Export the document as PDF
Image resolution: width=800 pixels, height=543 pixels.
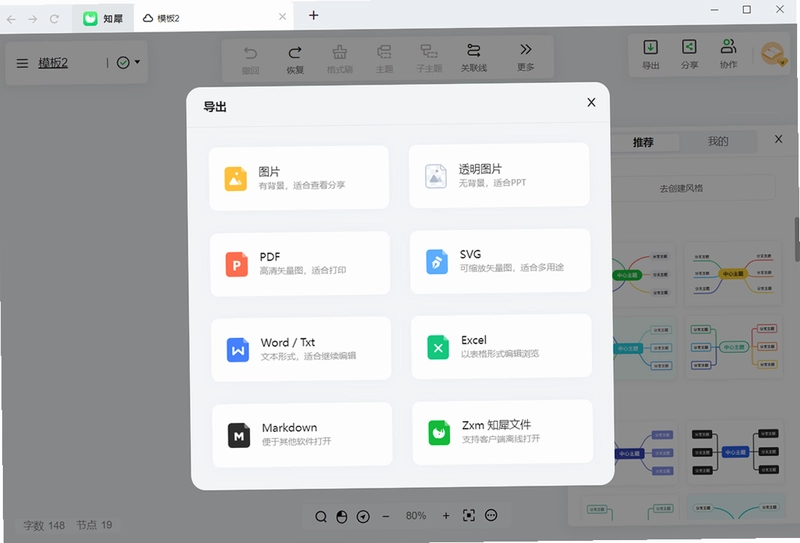[300, 263]
